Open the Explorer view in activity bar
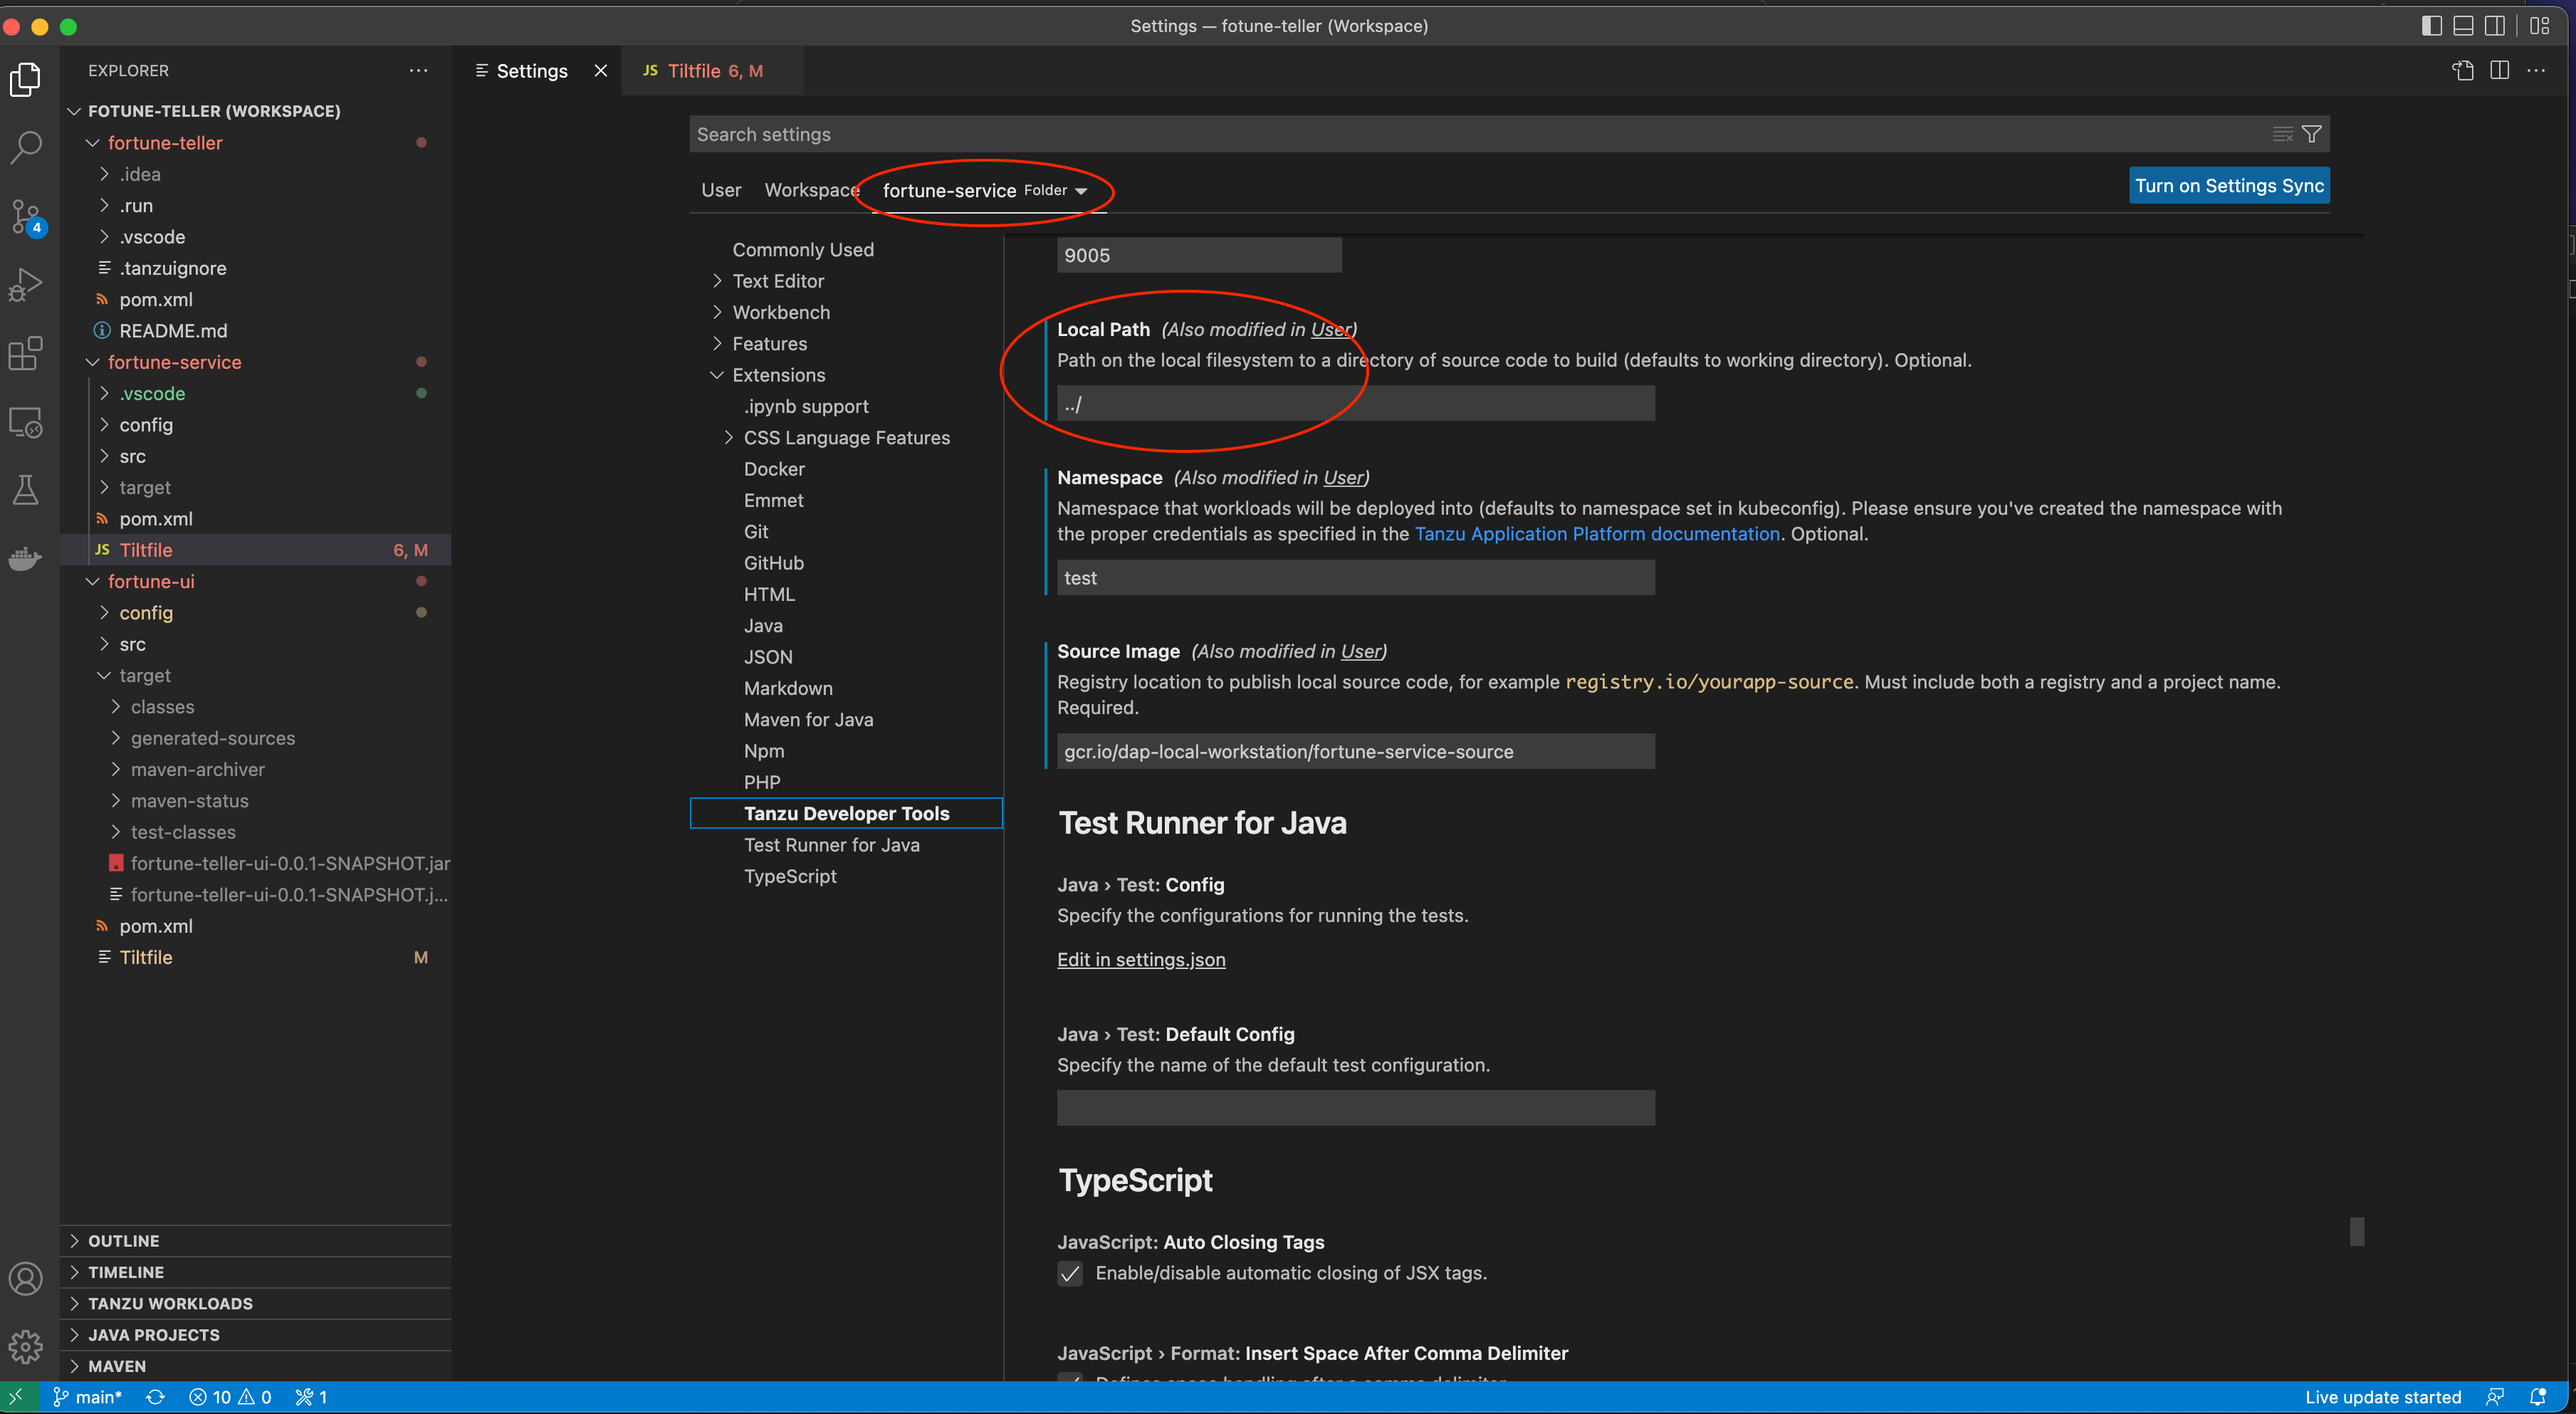Viewport: 2576px width, 1414px height. click(x=26, y=80)
